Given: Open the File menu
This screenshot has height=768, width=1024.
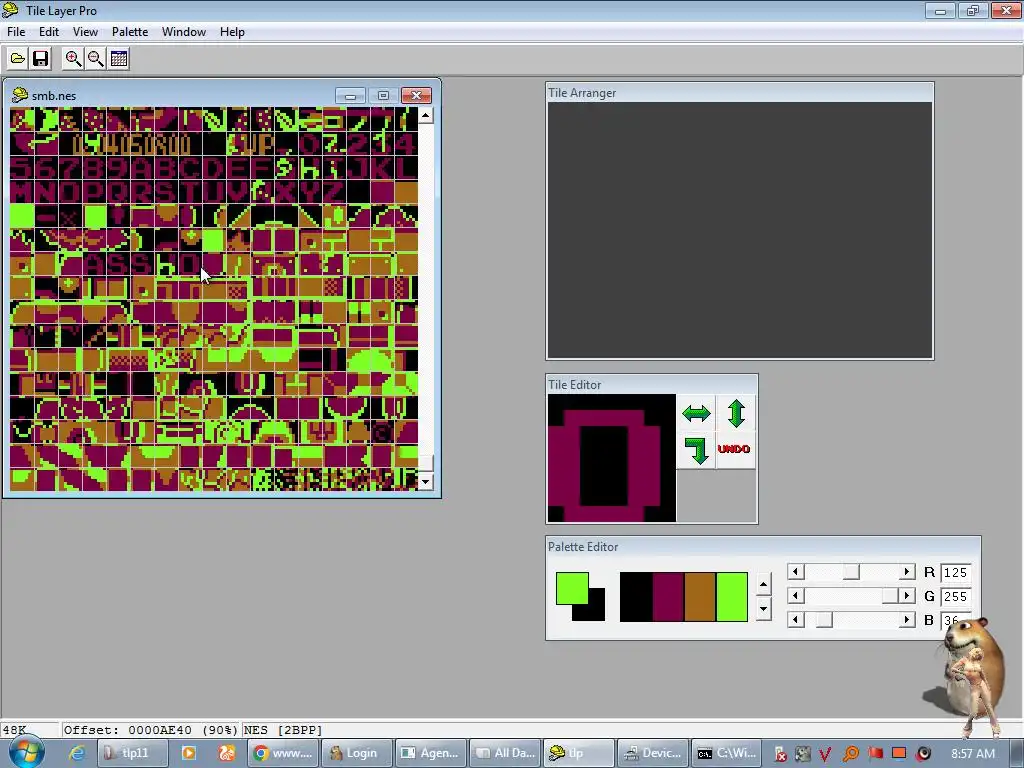Looking at the screenshot, I should [16, 32].
